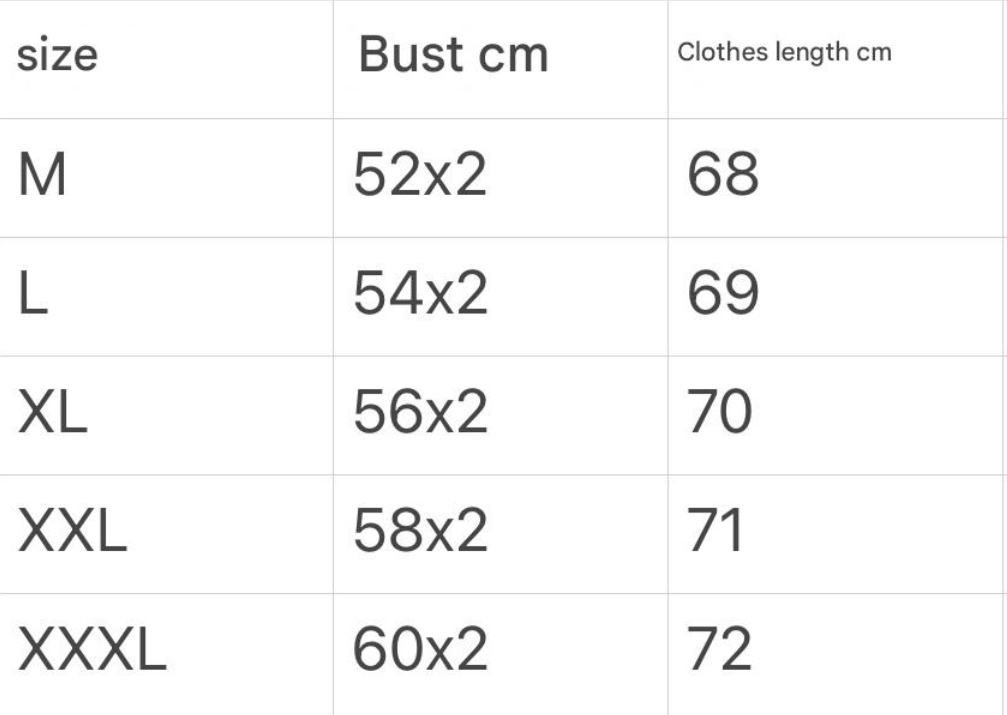The image size is (1007, 715).
Task: Select the clothes length value 71
Action: point(716,533)
